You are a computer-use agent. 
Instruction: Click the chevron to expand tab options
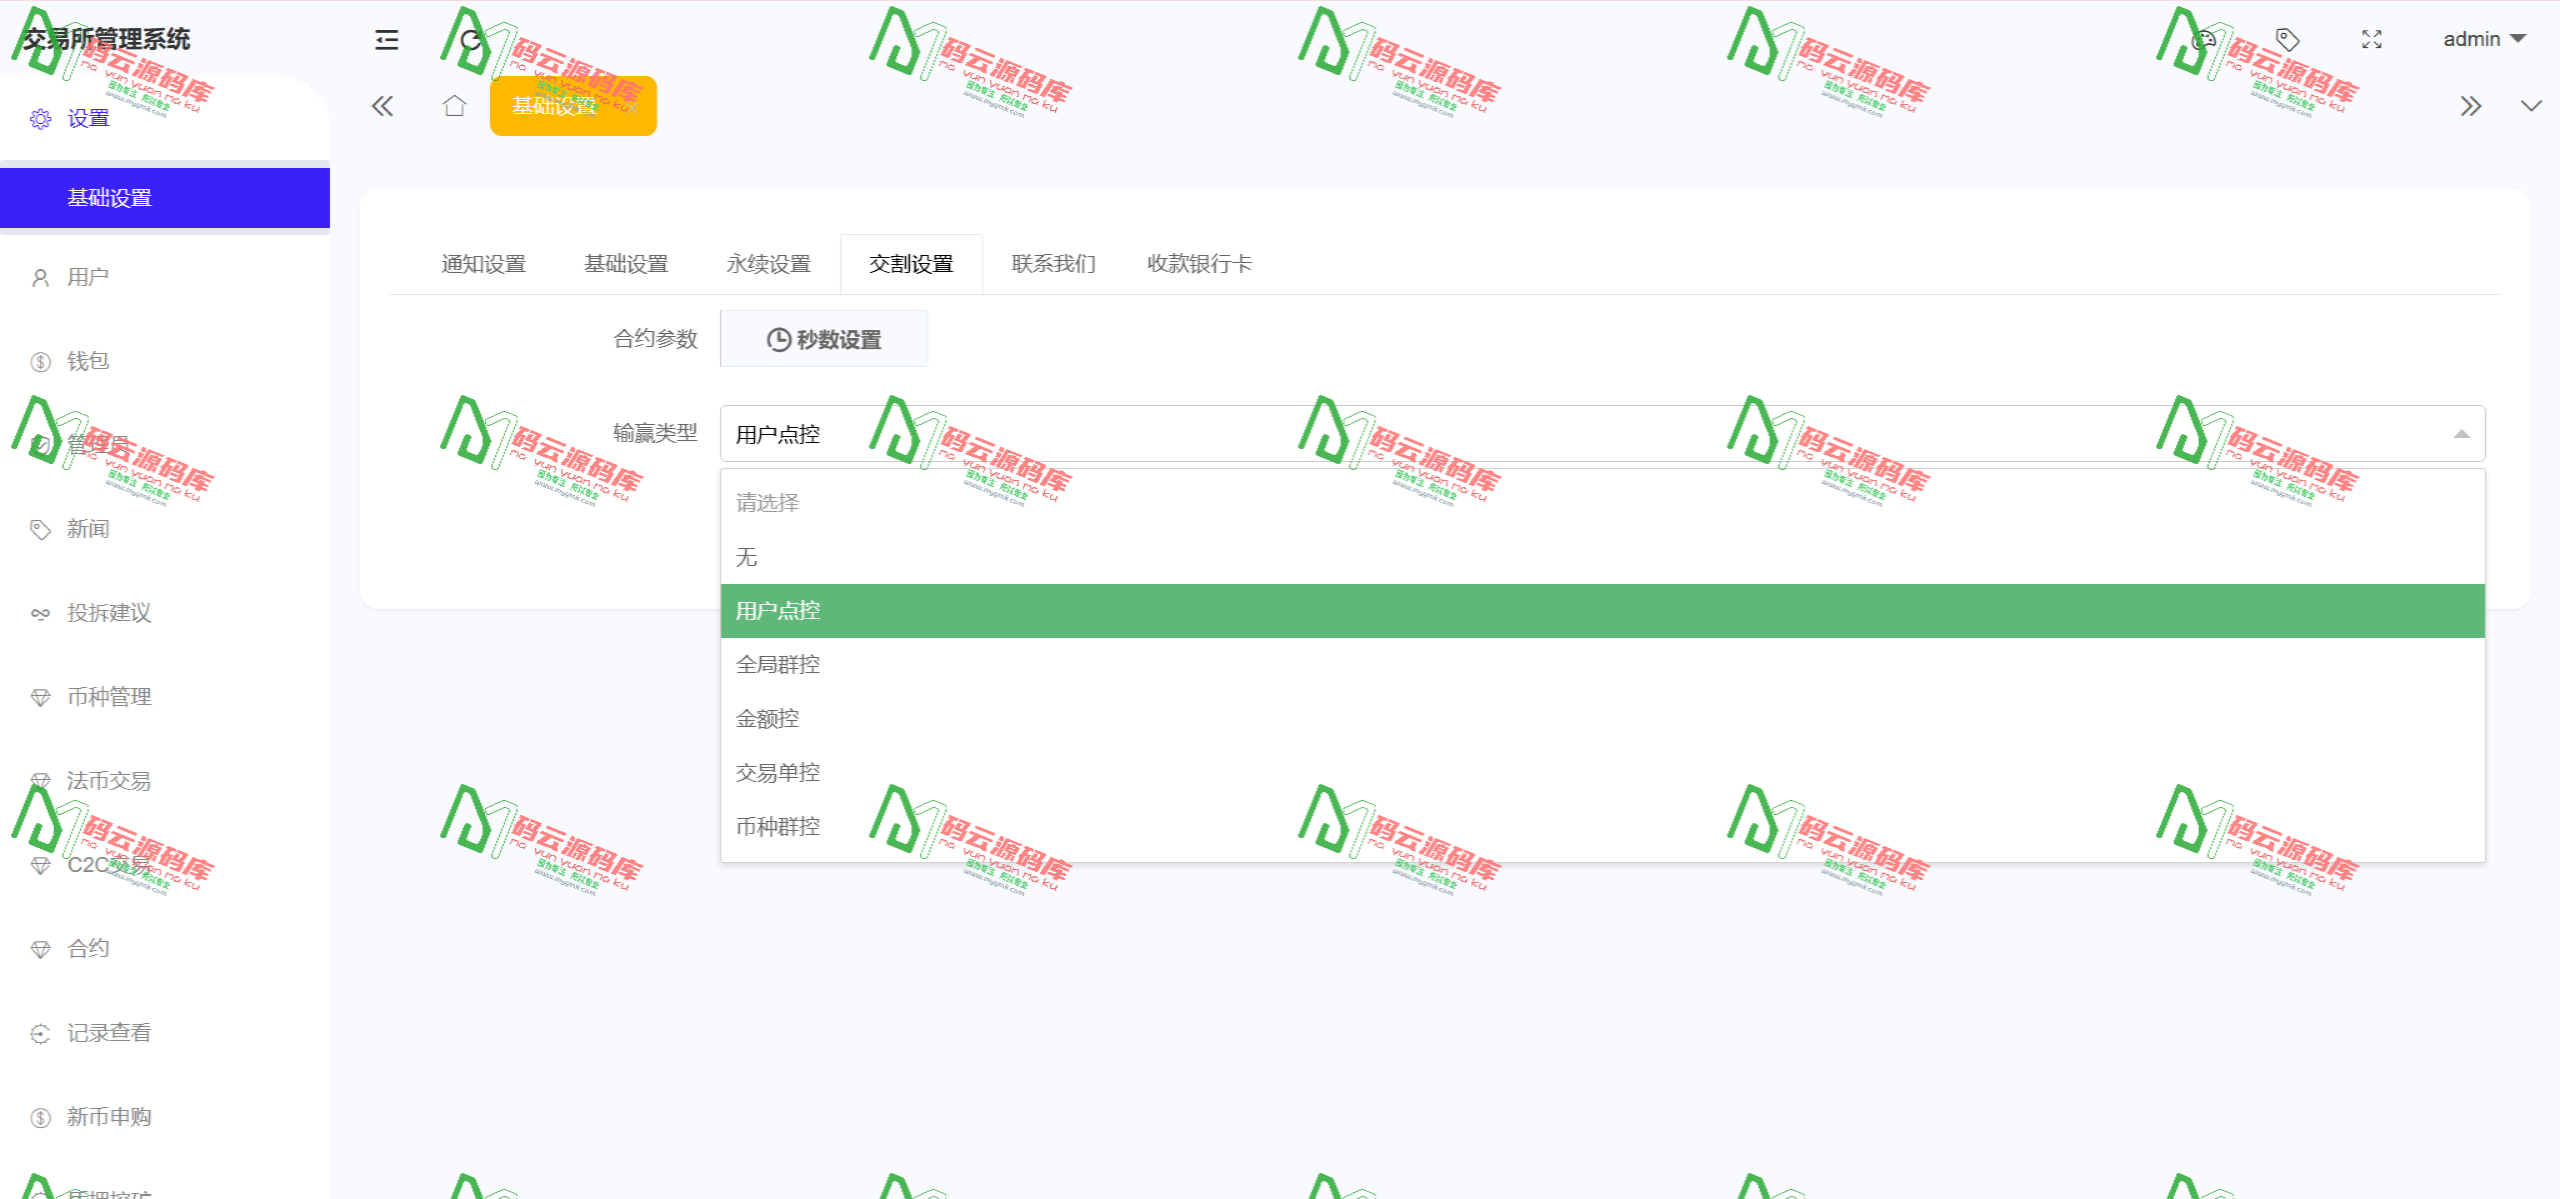[x=2531, y=105]
